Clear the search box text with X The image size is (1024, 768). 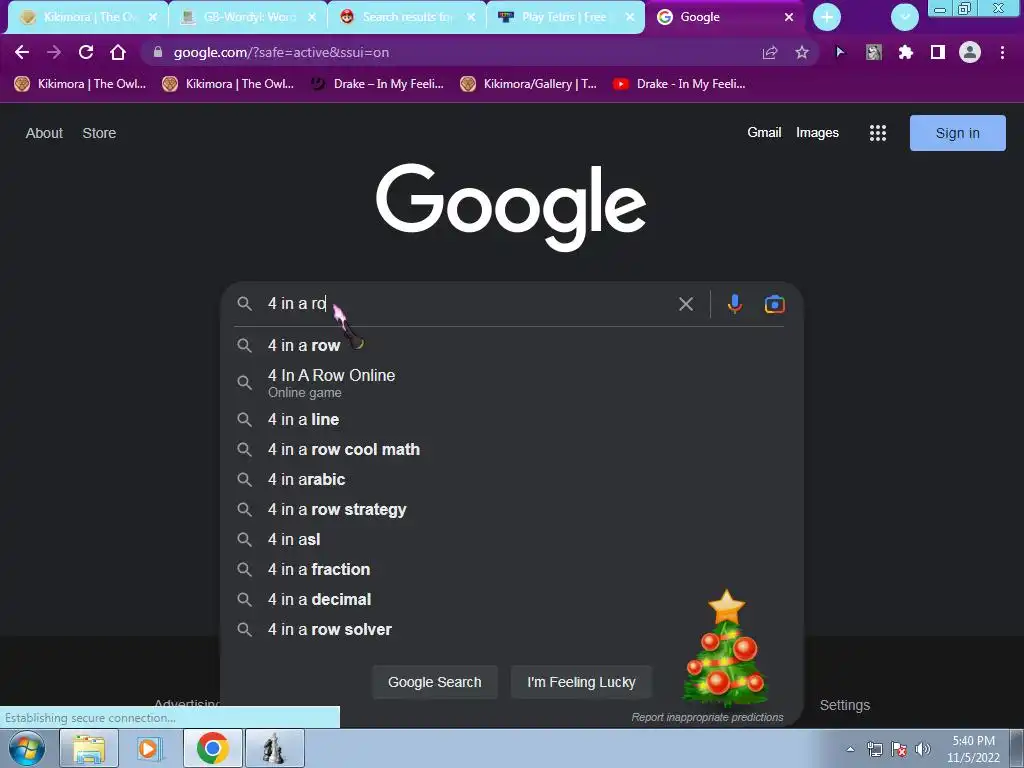click(686, 304)
